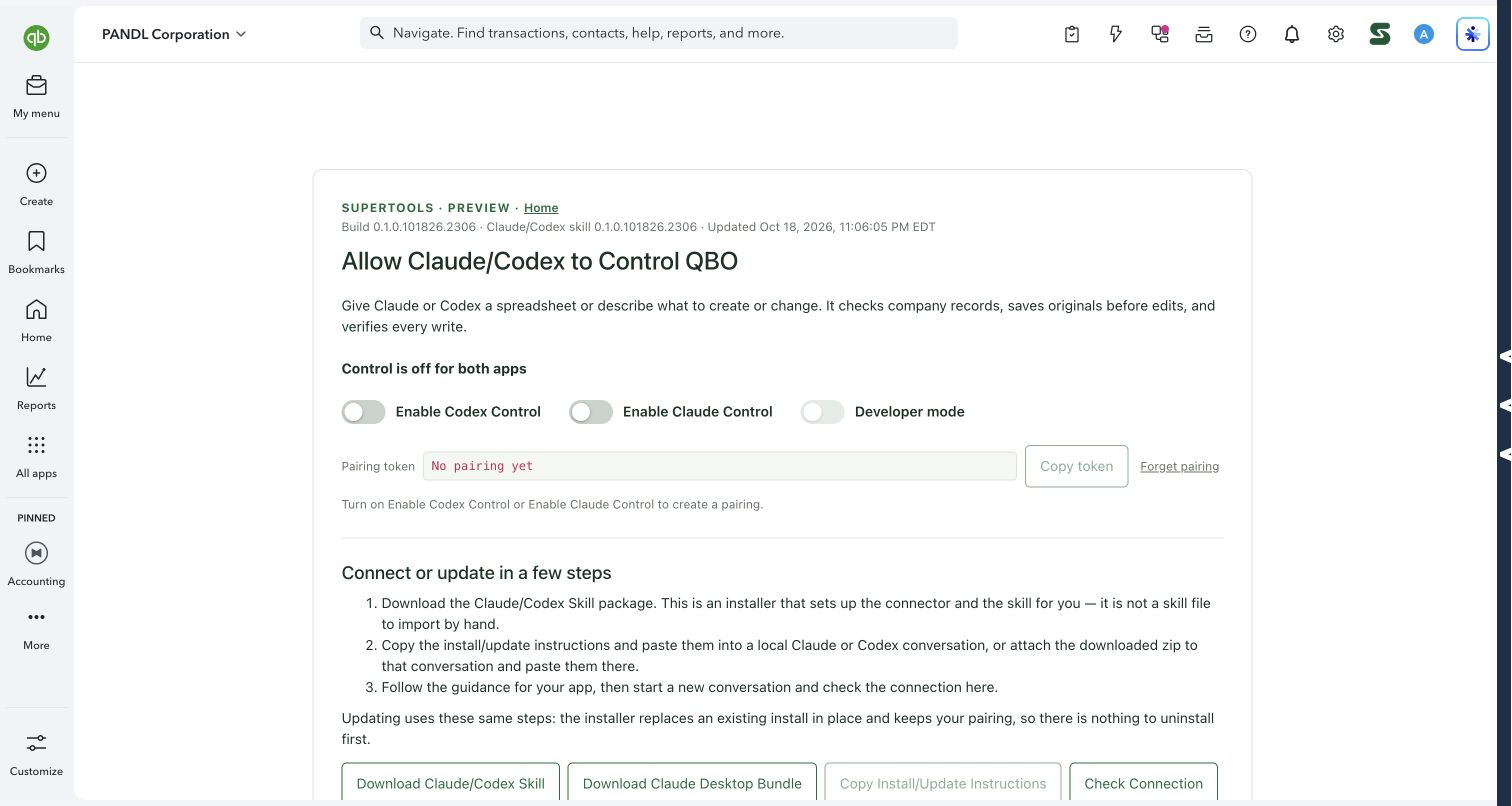Click the blue sparkle assistant icon

[x=1473, y=34]
